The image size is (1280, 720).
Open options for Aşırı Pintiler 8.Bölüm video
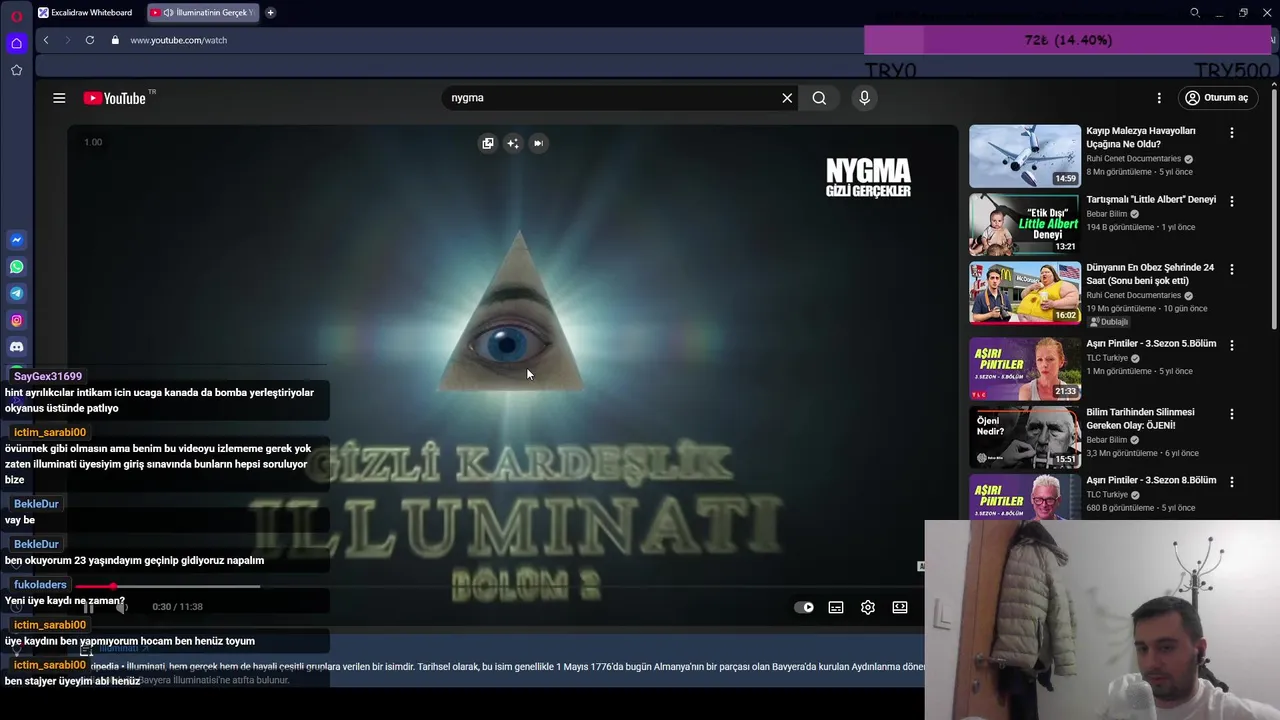point(1232,482)
